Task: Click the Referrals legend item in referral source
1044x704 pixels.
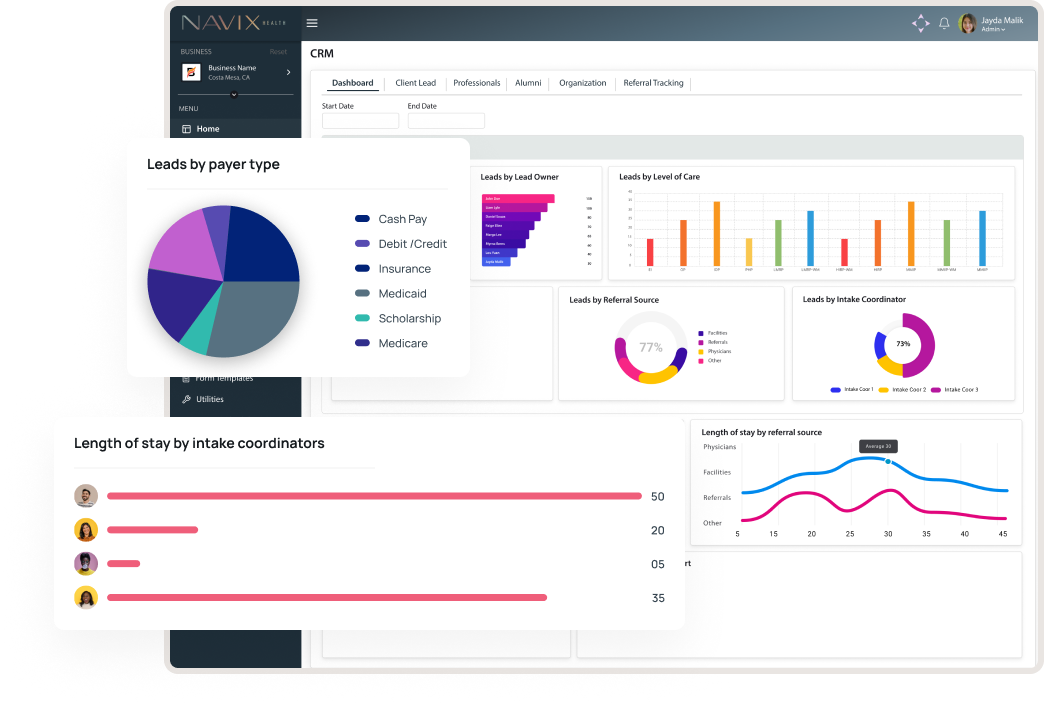Action: [713, 342]
